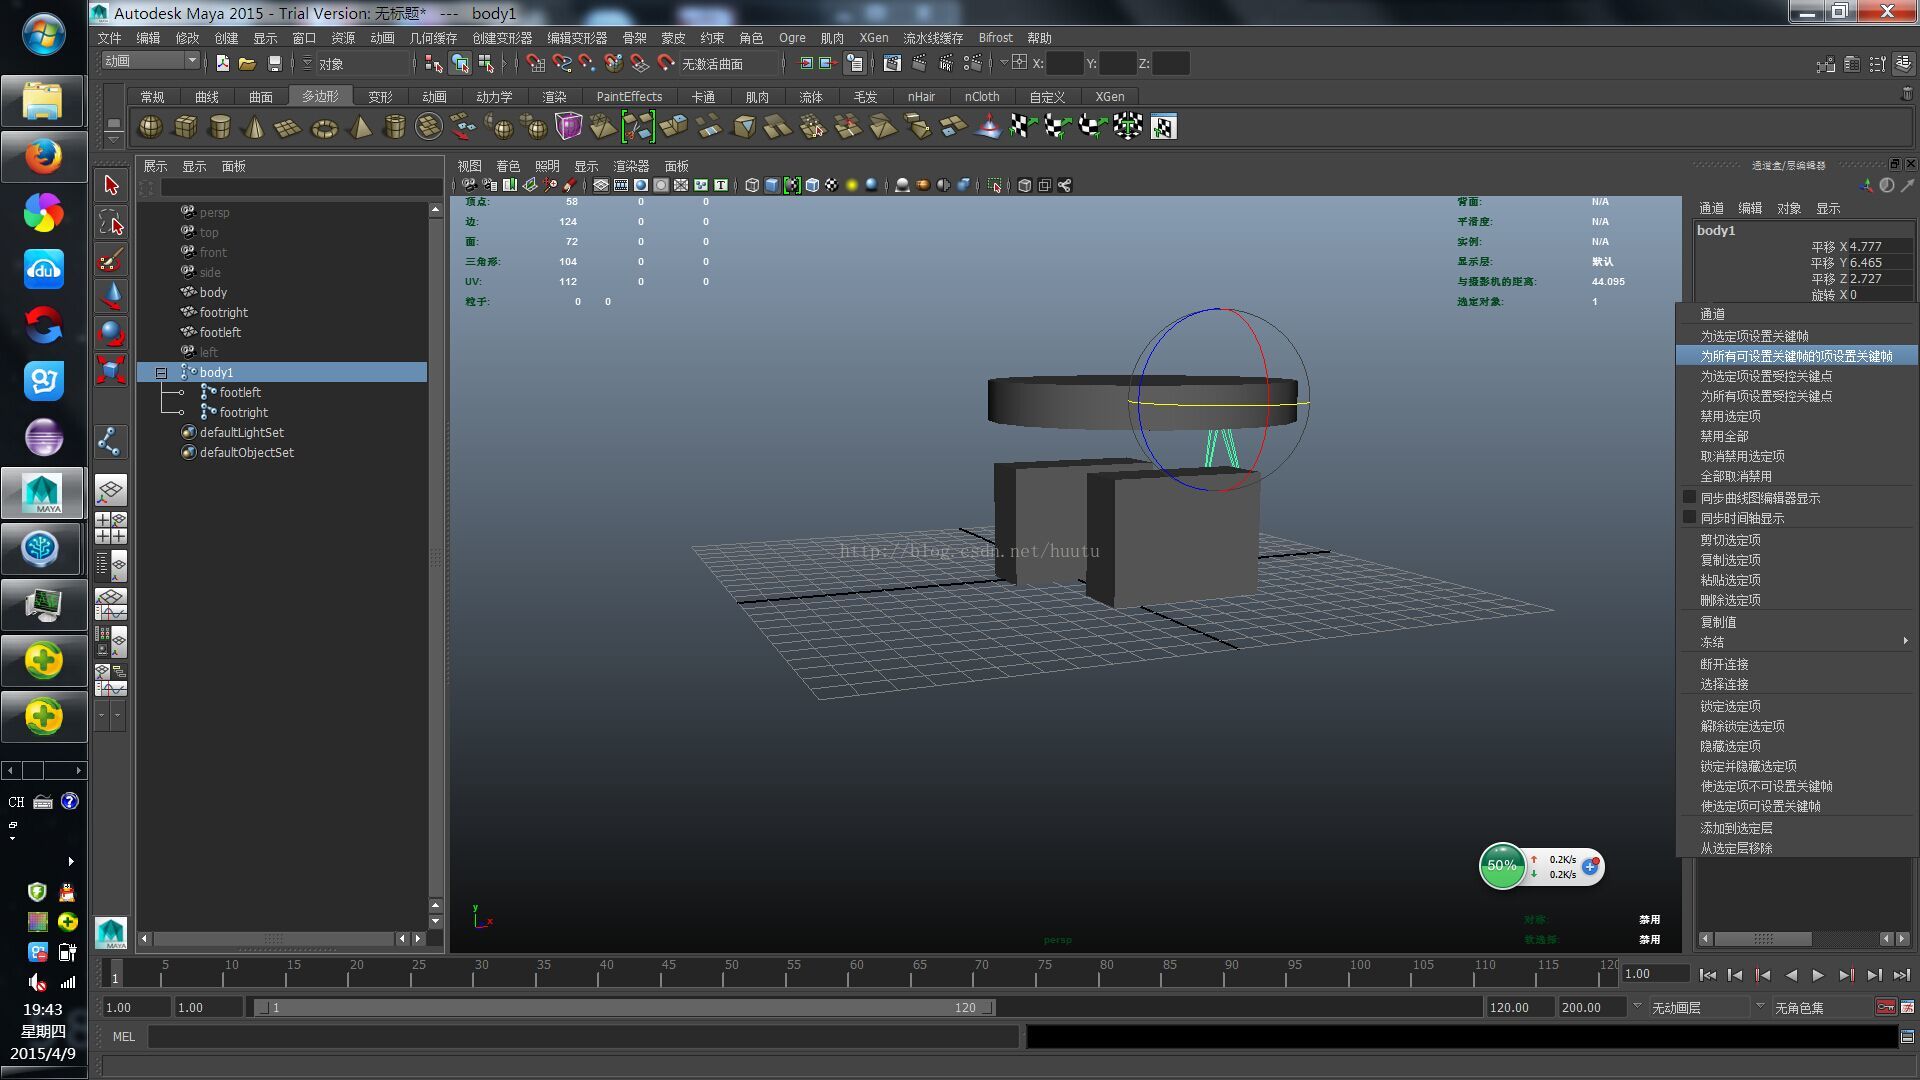Collapse the body1 node in outliner

pyautogui.click(x=161, y=372)
